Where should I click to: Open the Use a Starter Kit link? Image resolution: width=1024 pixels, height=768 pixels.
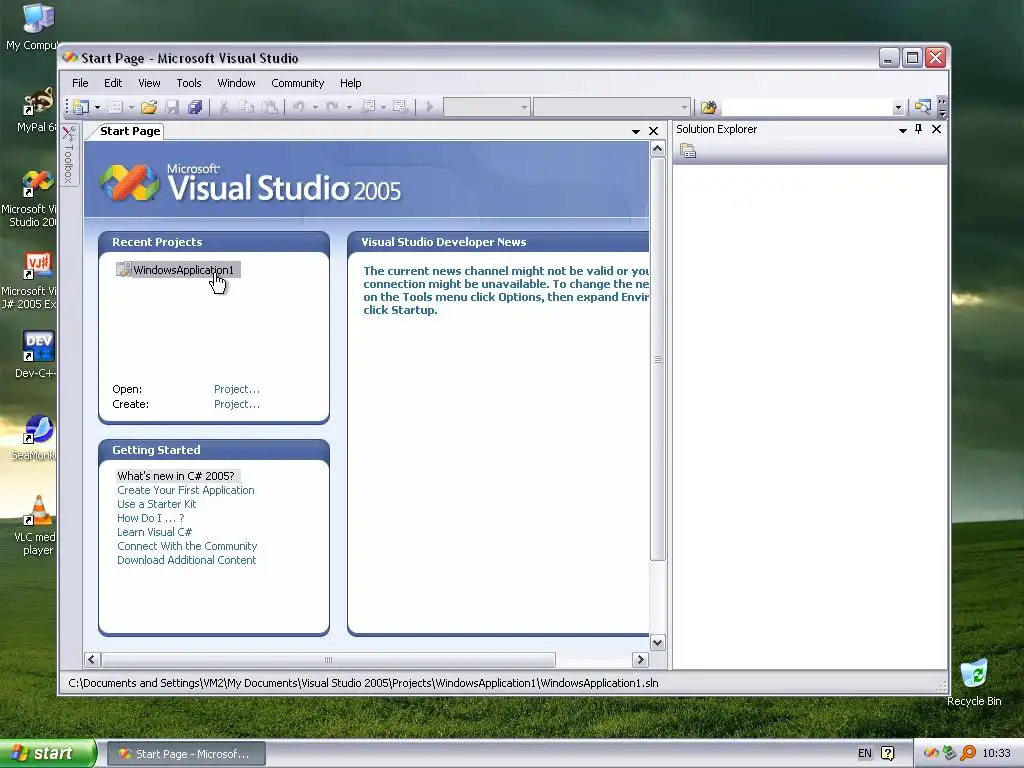[x=157, y=504]
